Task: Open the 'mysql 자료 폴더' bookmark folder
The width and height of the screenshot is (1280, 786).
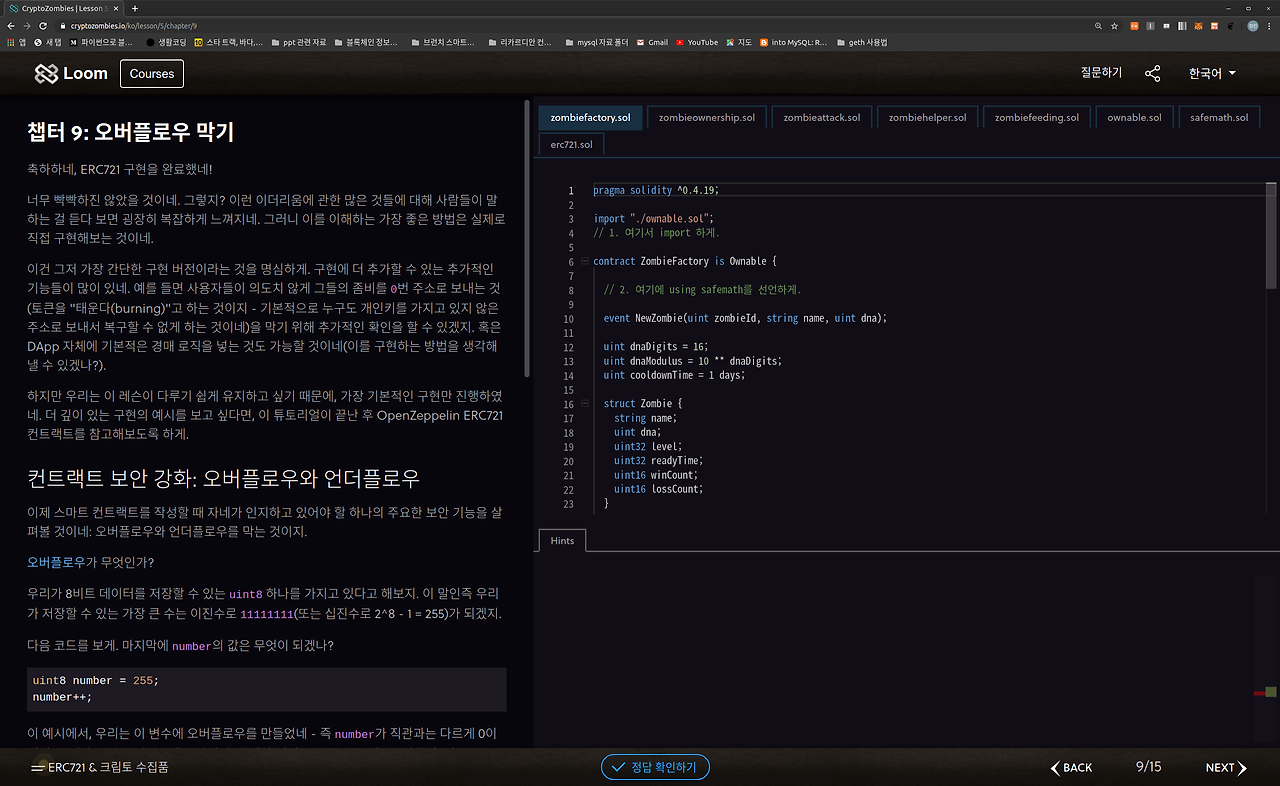Action: point(597,42)
